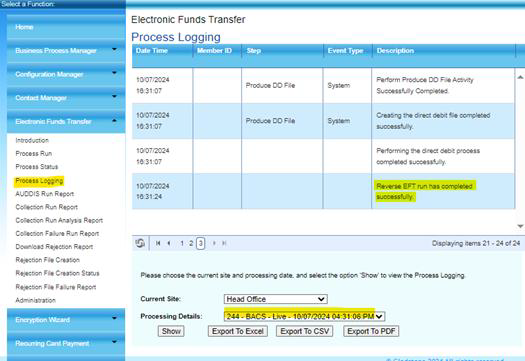The width and height of the screenshot is (525, 361).
Task: Select the 16:31:24 date time cell
Action: pyautogui.click(x=162, y=191)
